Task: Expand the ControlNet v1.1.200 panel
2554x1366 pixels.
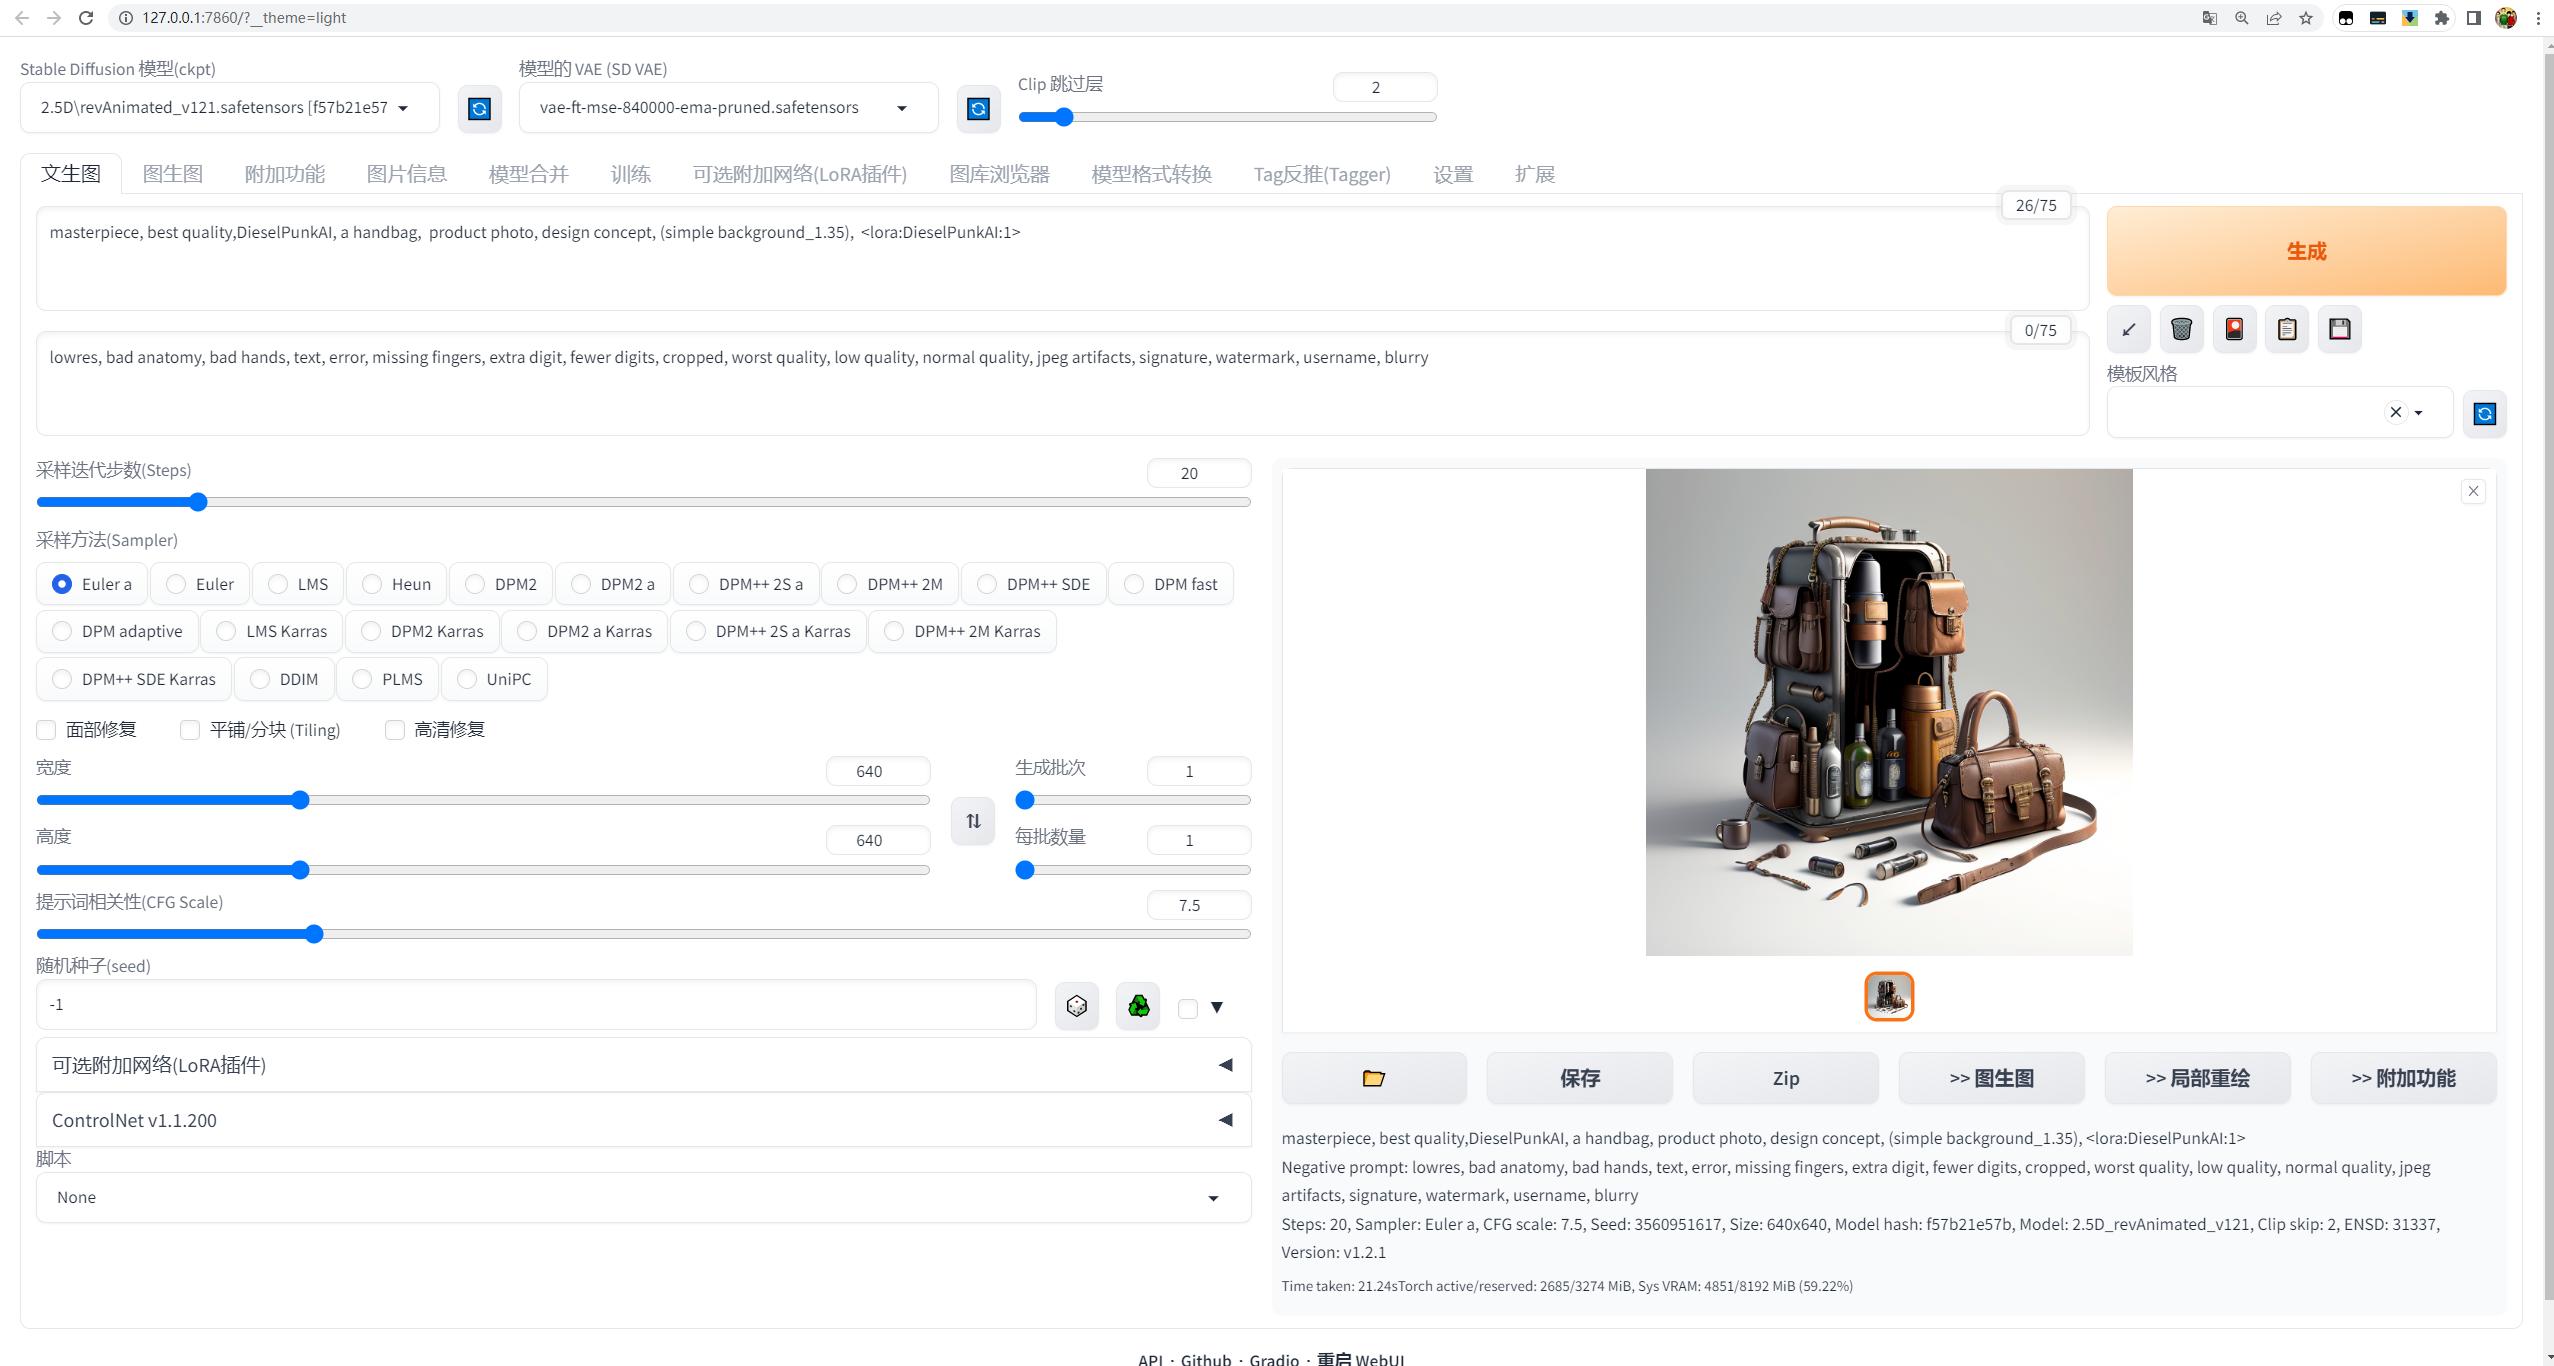Action: [x=643, y=1120]
